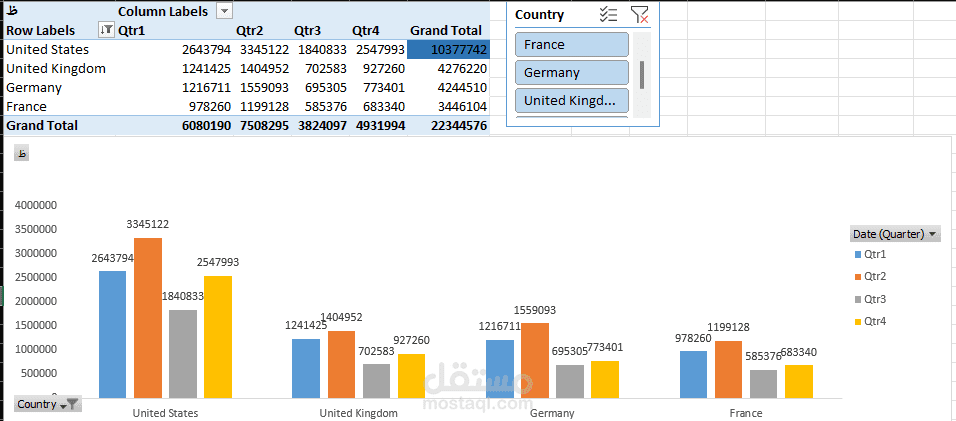Click the yellow Qtr4 legend marker

point(856,321)
